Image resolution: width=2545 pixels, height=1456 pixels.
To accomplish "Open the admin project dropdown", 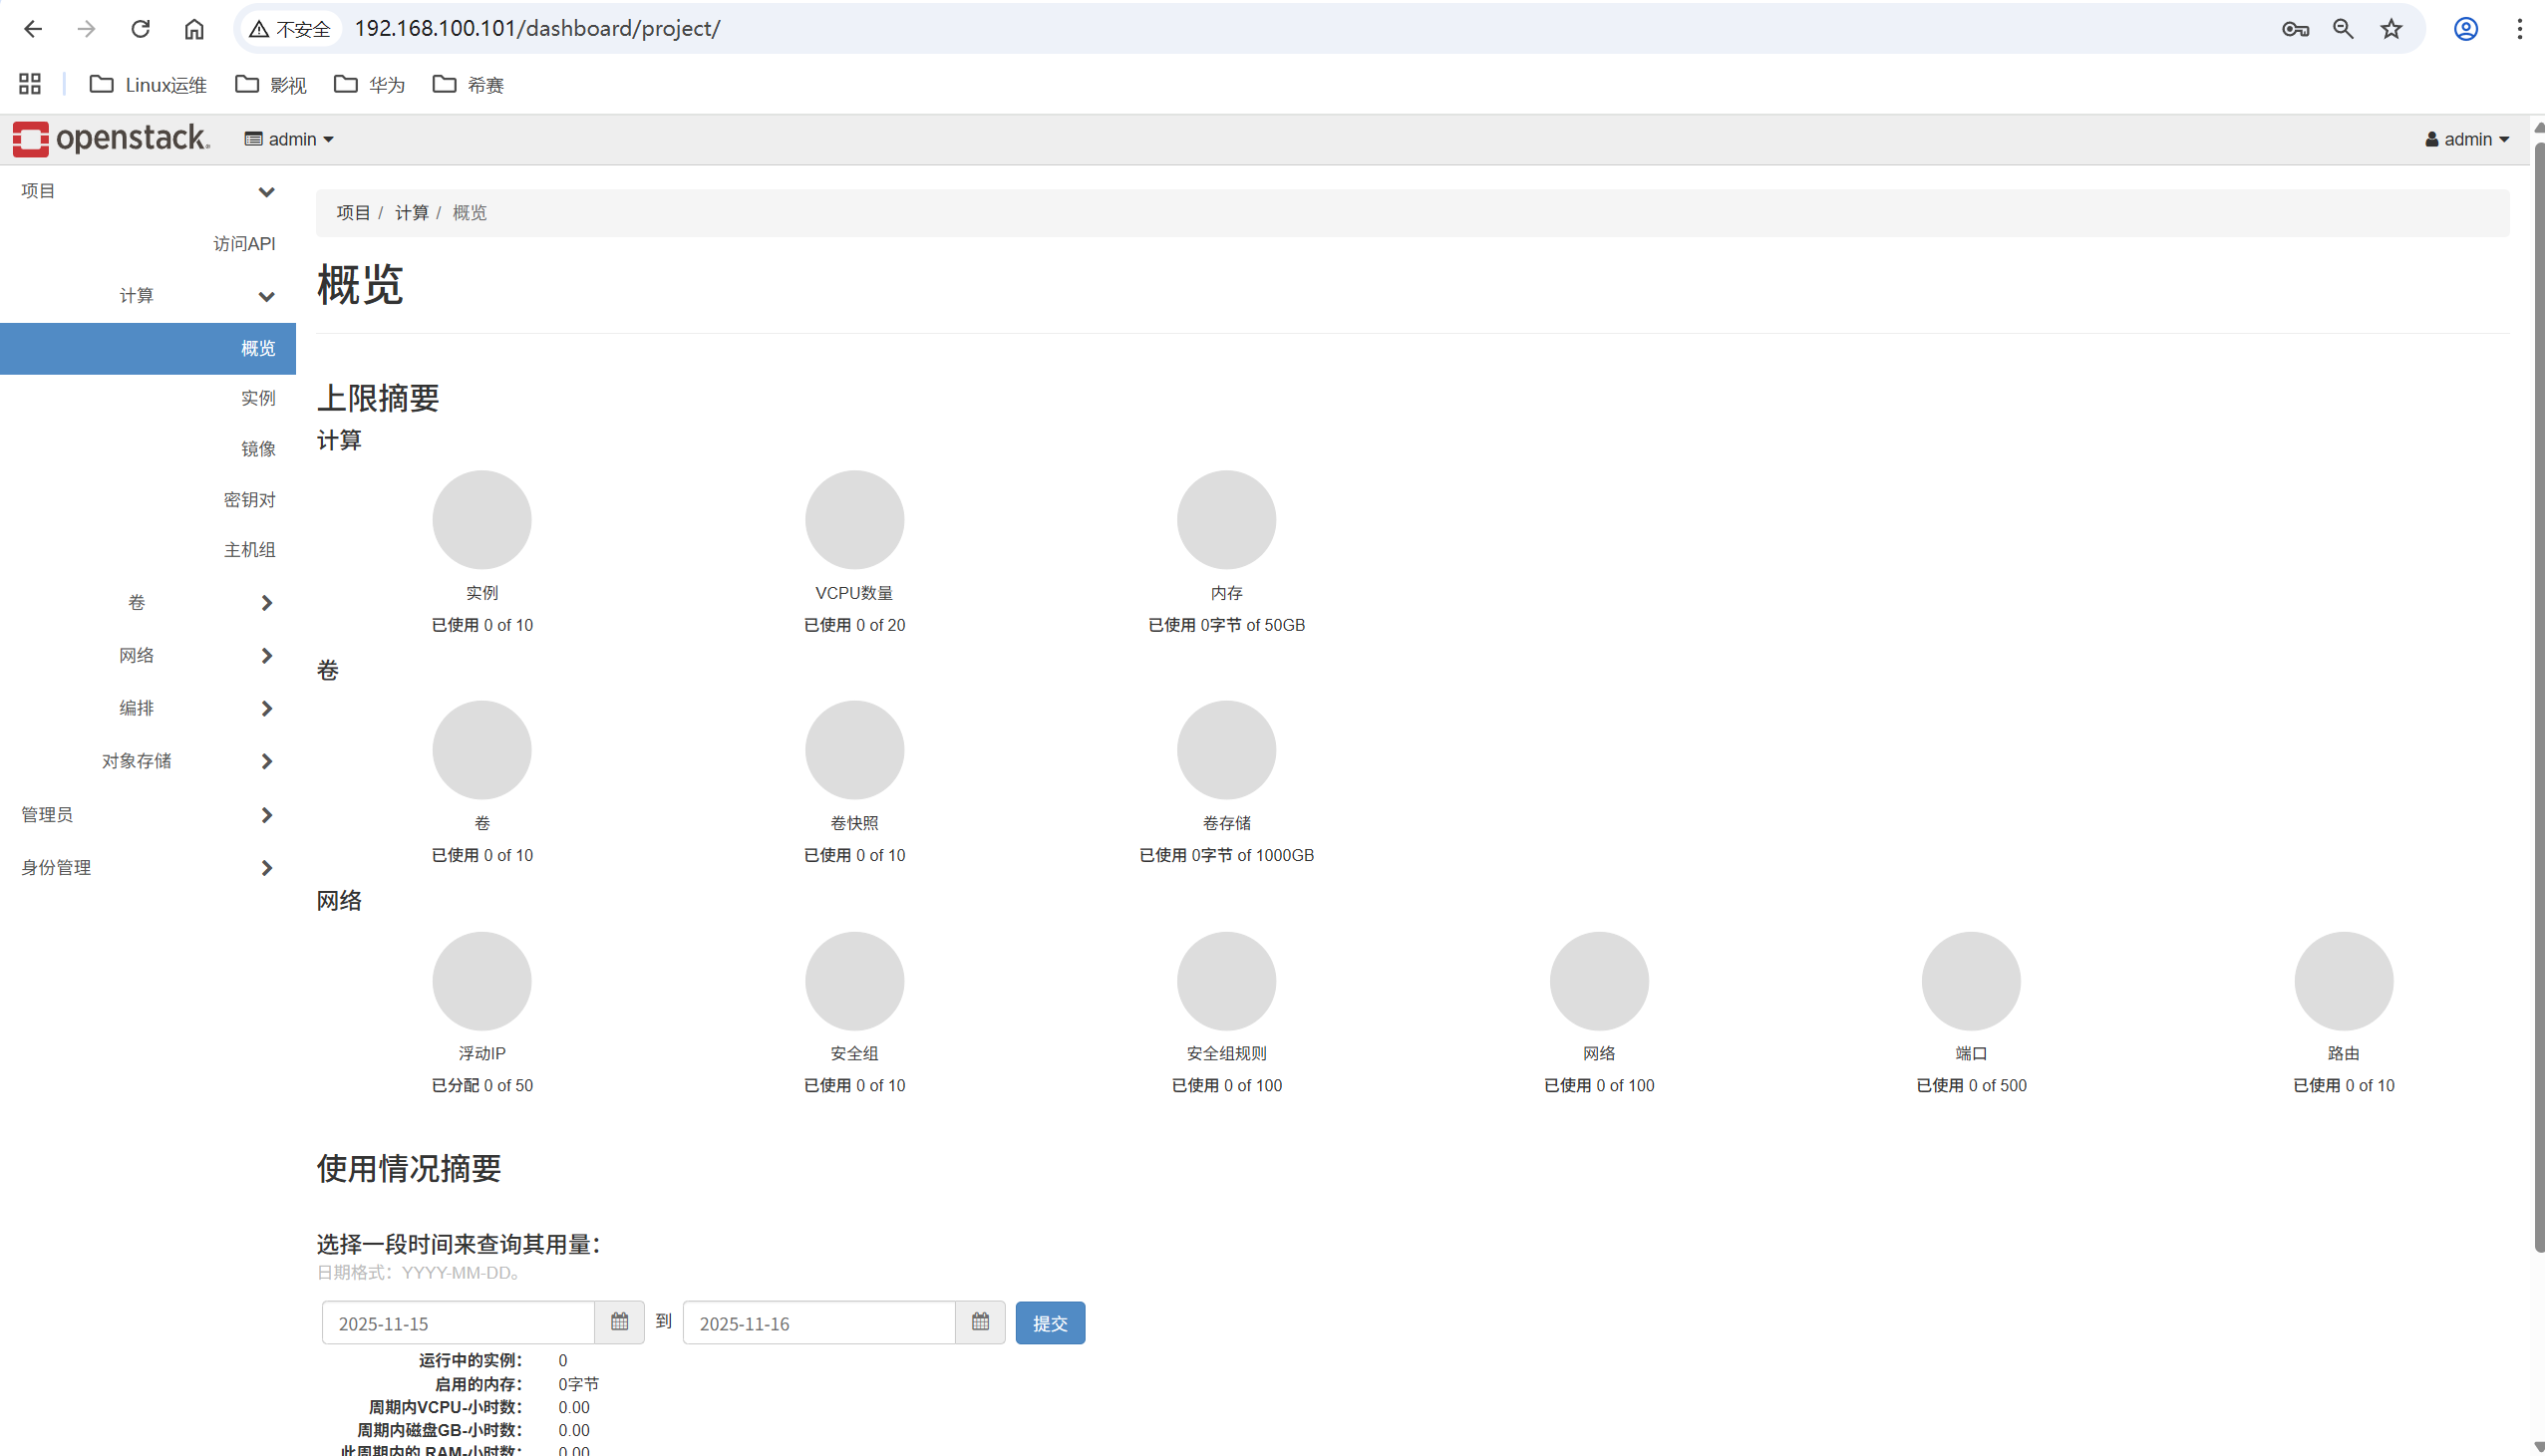I will [x=289, y=139].
